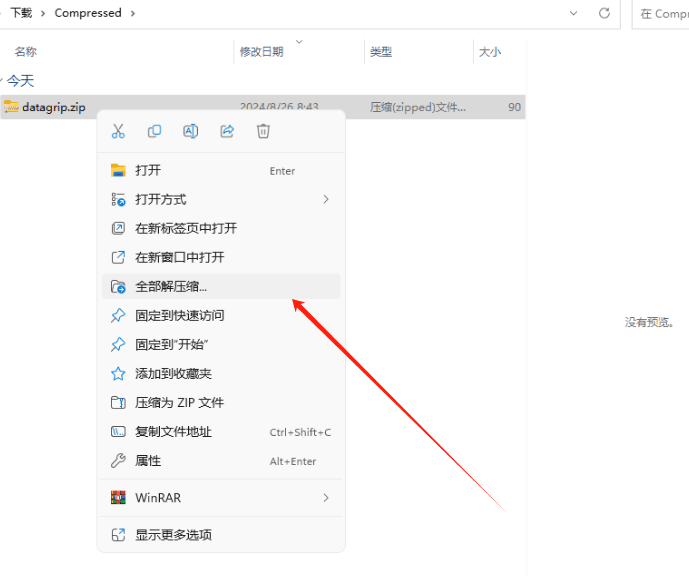The height and width of the screenshot is (576, 689).
Task: Open 属性 from the context menu
Action: pyautogui.click(x=148, y=460)
